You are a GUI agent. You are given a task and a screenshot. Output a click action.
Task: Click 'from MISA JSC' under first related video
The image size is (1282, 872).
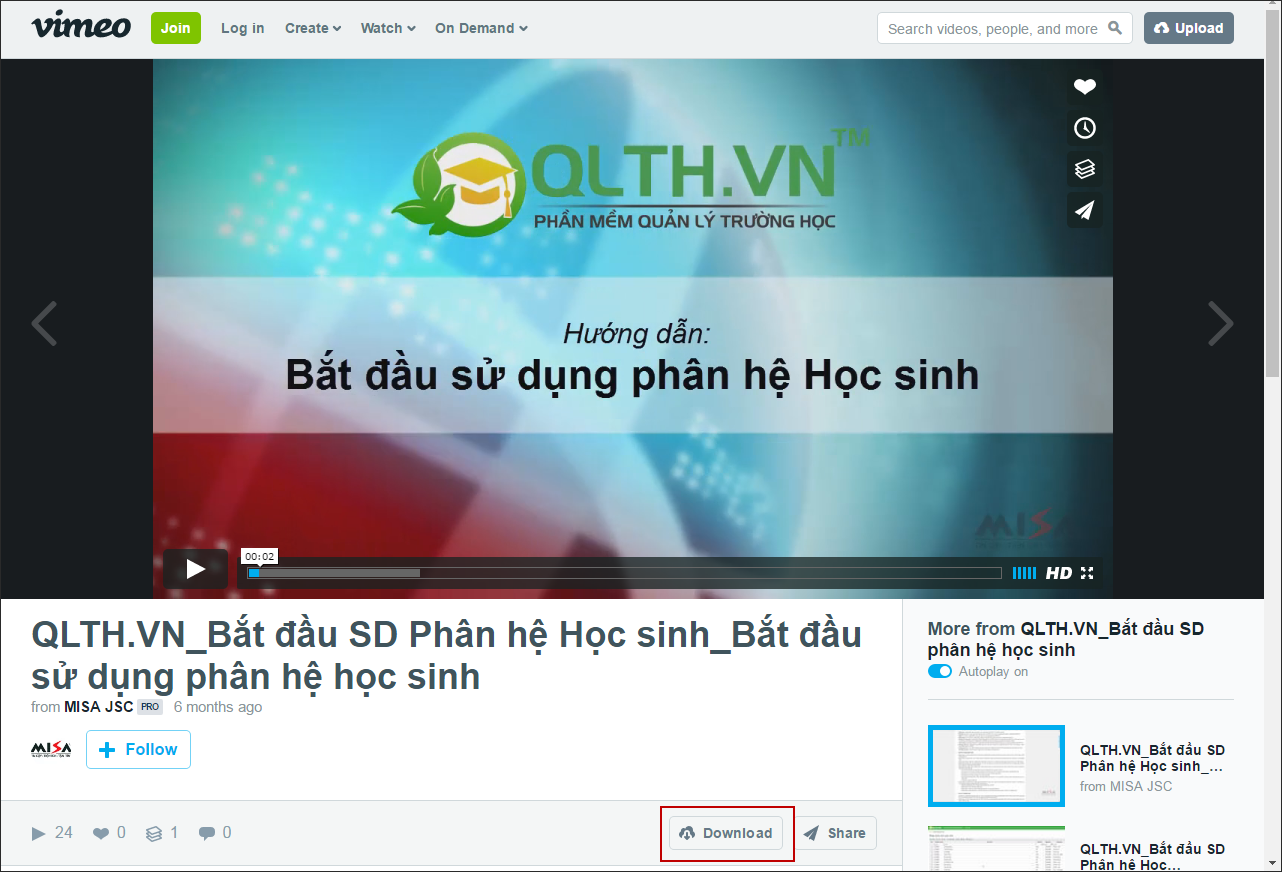1126,786
